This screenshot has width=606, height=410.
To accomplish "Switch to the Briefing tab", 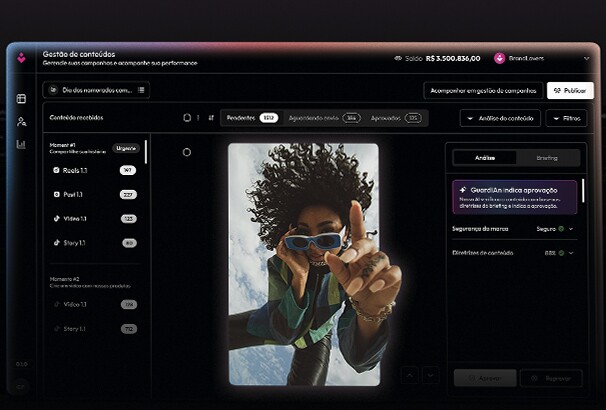I will [x=547, y=158].
